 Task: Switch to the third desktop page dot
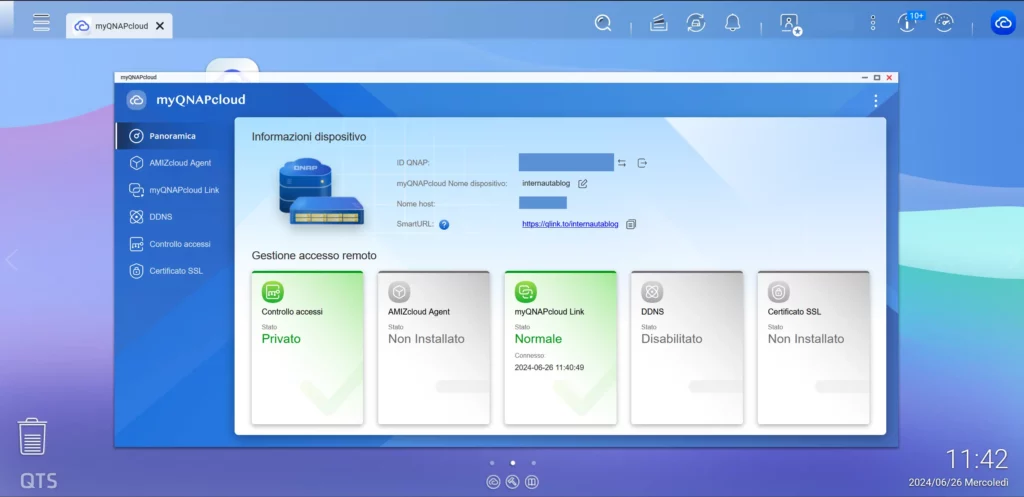coord(534,463)
